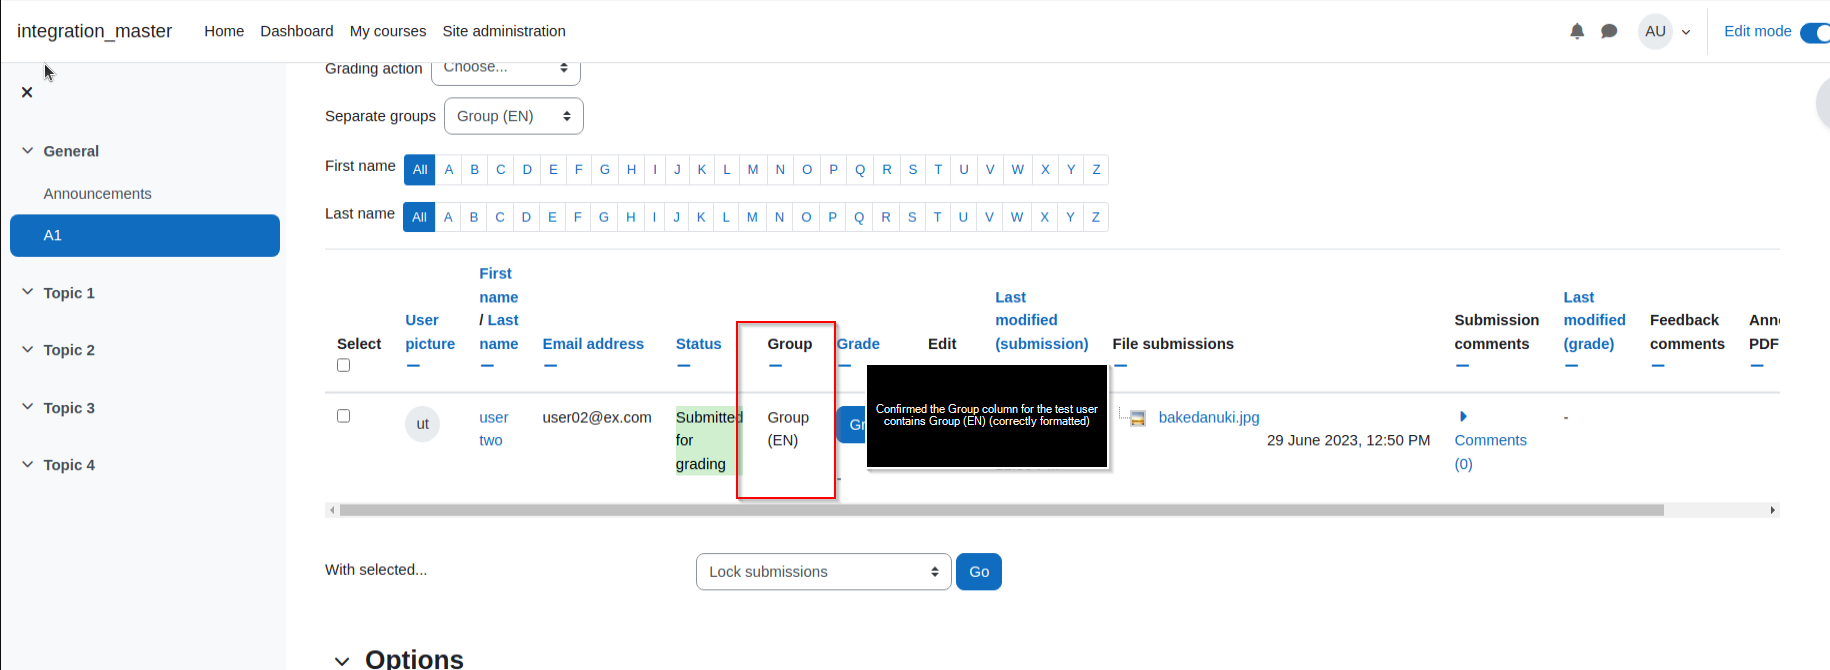Open the messaging speech bubble icon
Viewport: 1830px width, 670px height.
pos(1609,31)
